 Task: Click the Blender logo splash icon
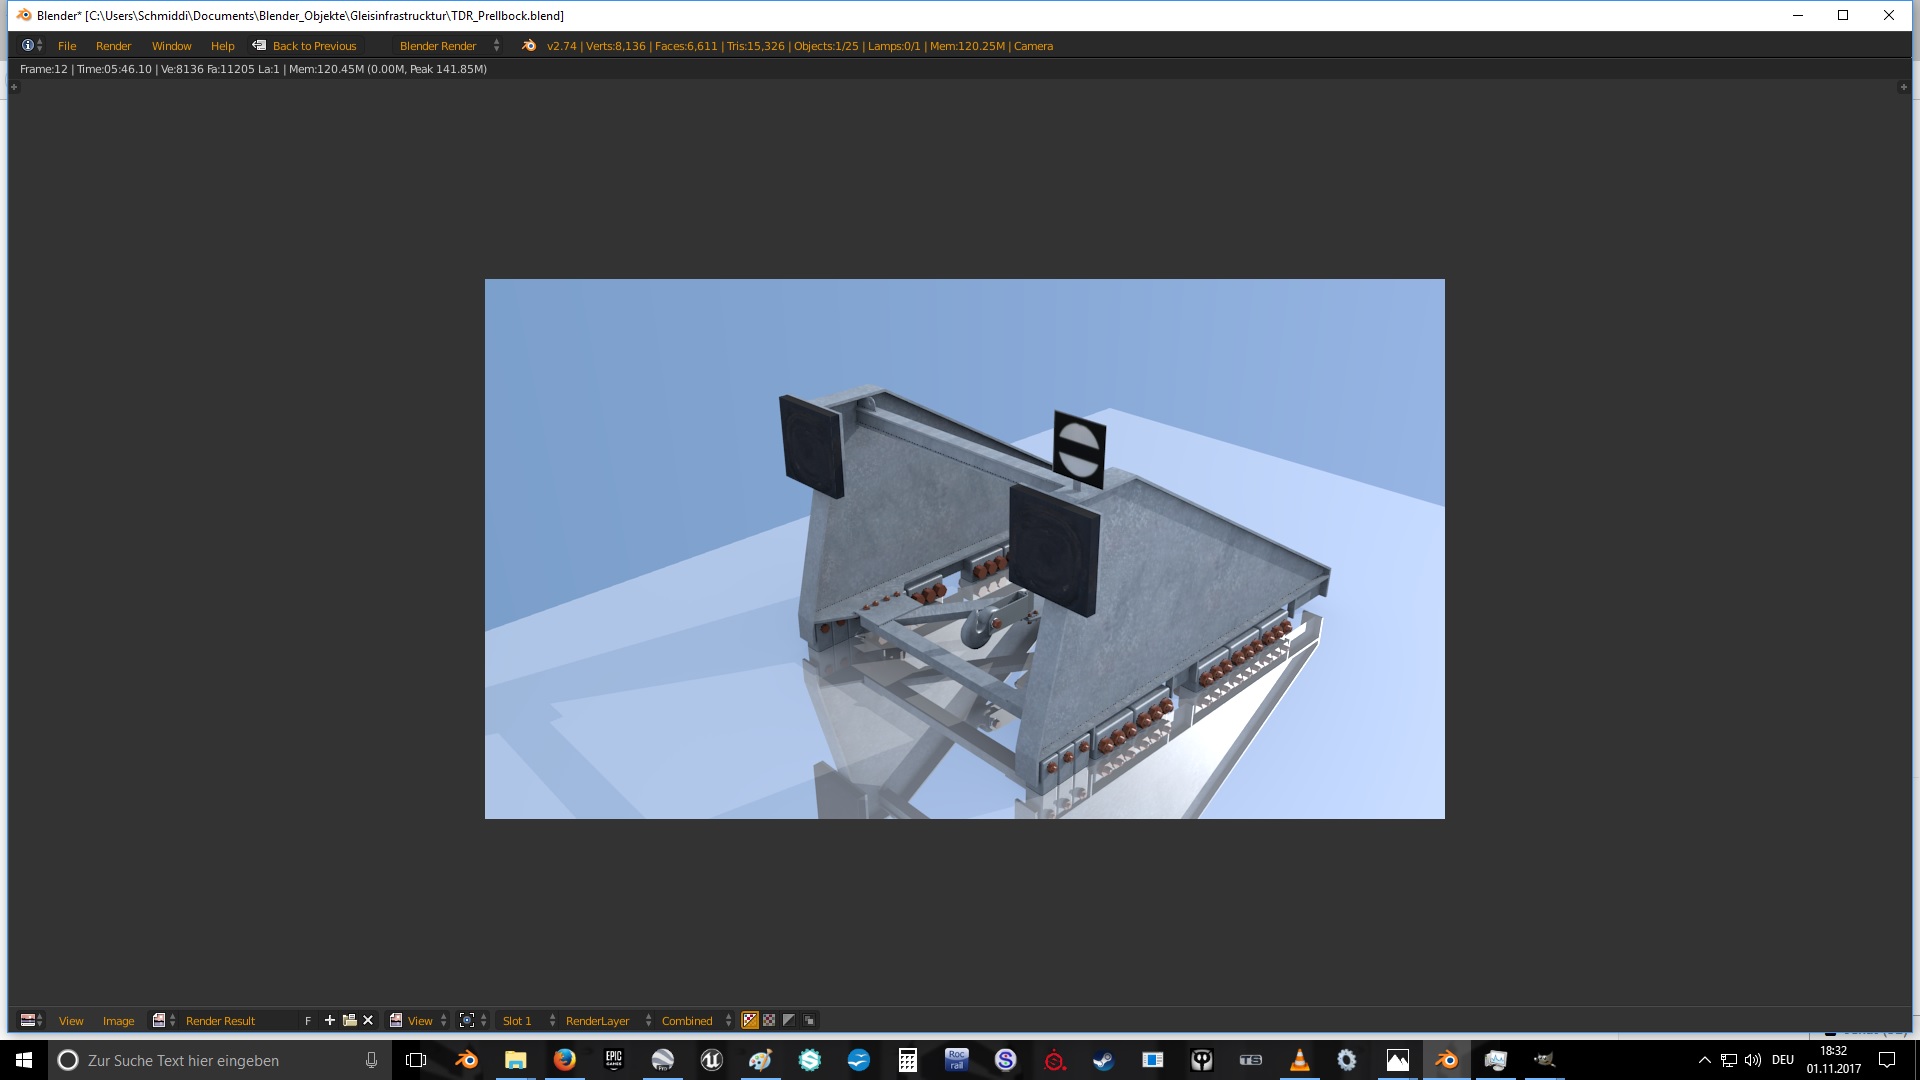point(529,46)
